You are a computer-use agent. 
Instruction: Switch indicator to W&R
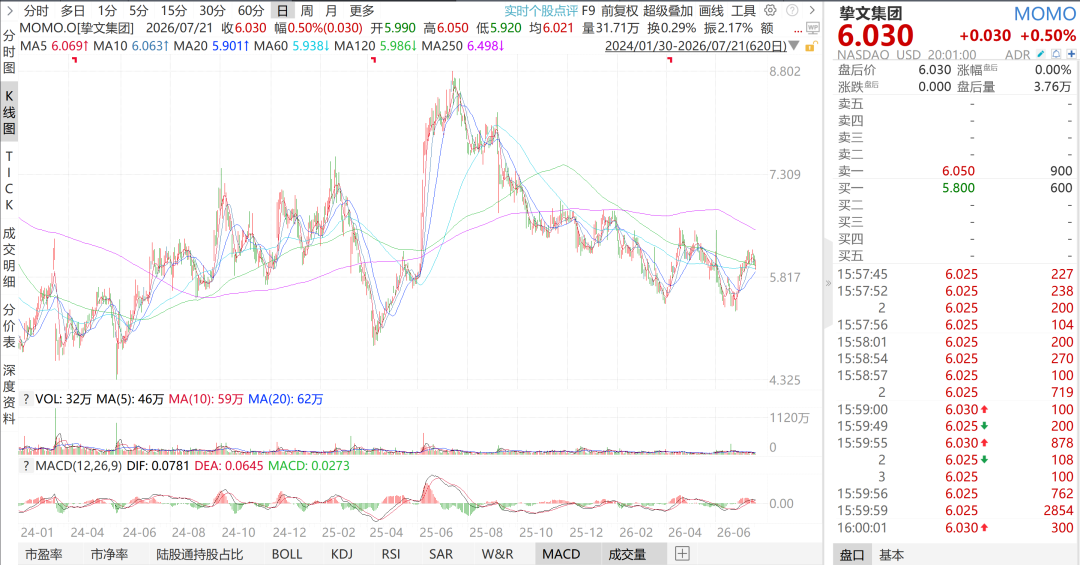click(x=497, y=554)
